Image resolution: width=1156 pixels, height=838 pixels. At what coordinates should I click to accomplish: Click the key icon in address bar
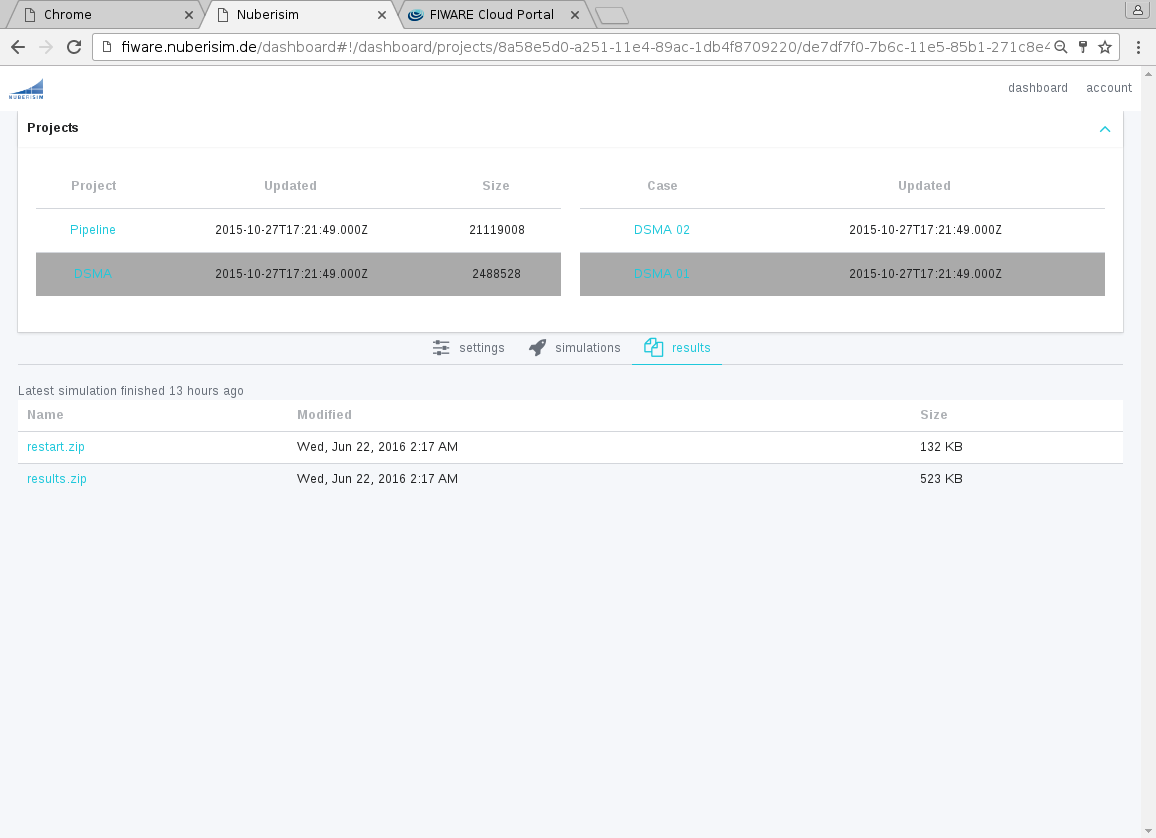click(1083, 47)
